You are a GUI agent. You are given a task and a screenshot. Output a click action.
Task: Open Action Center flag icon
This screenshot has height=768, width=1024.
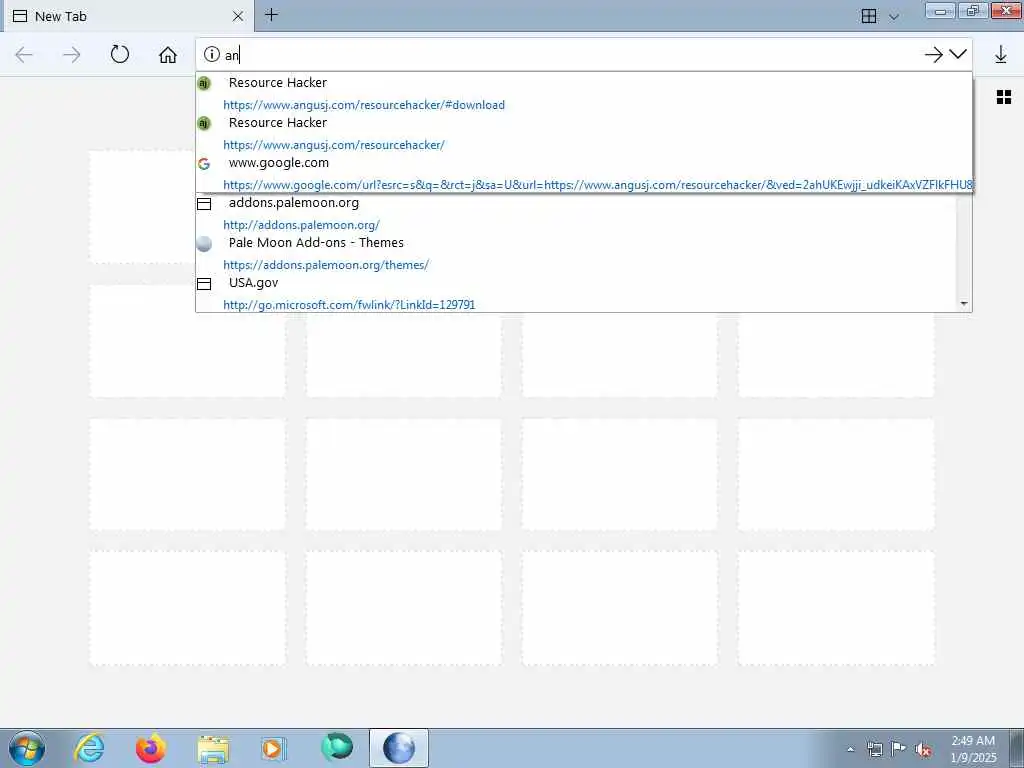[899, 749]
